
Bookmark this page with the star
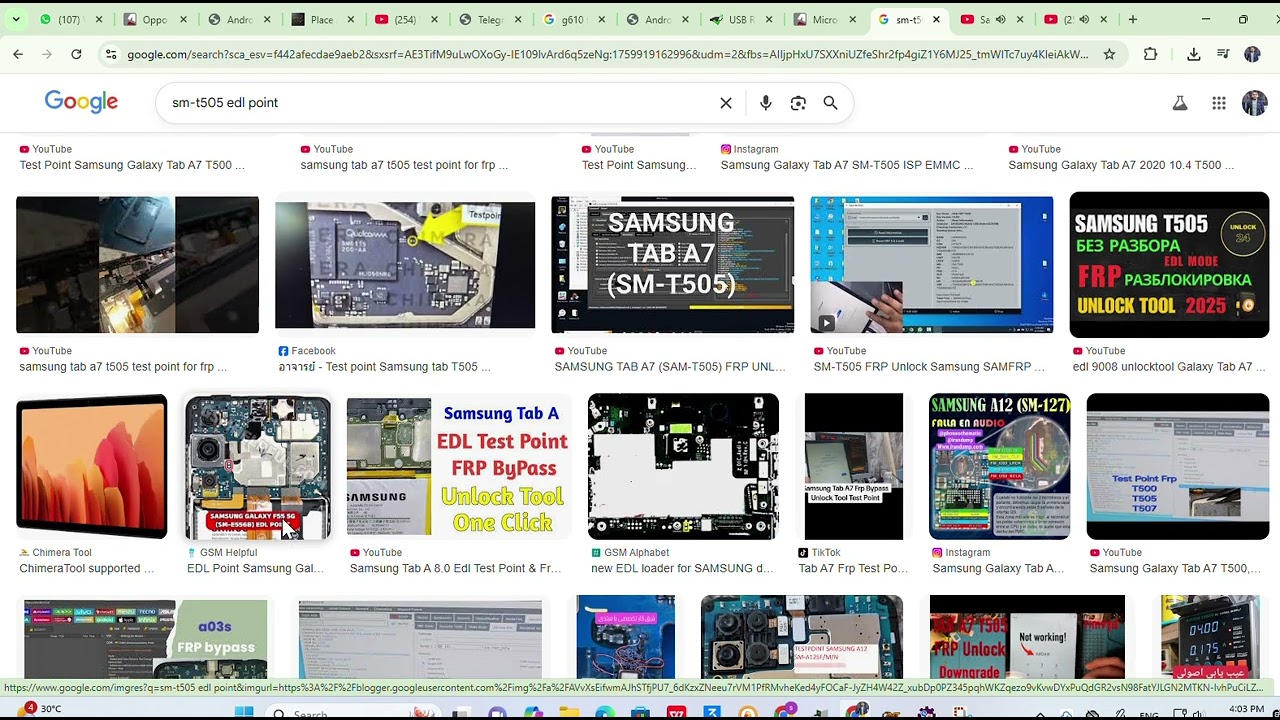coord(1109,55)
